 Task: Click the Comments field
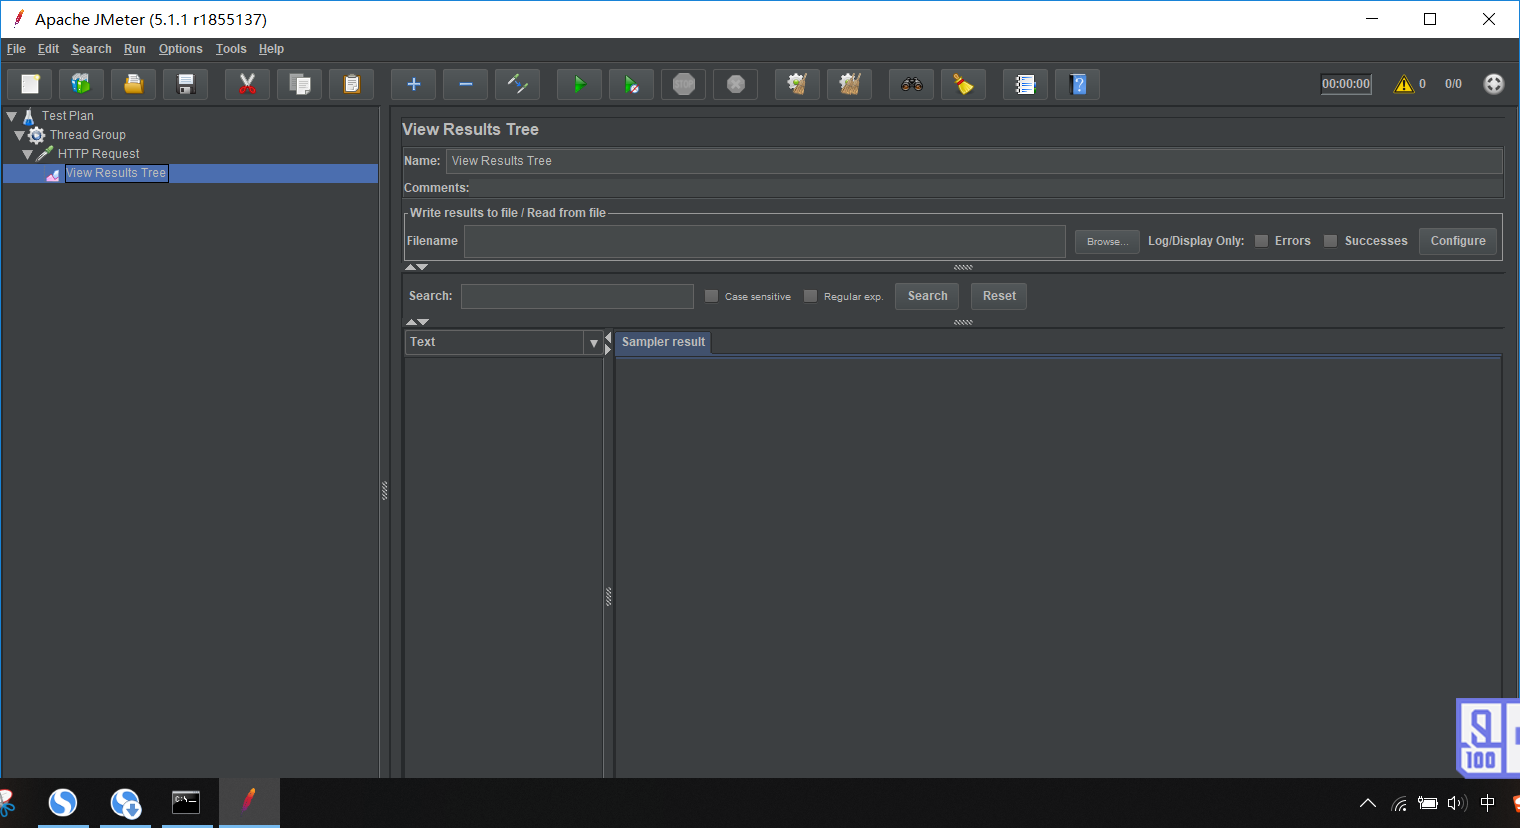click(986, 188)
